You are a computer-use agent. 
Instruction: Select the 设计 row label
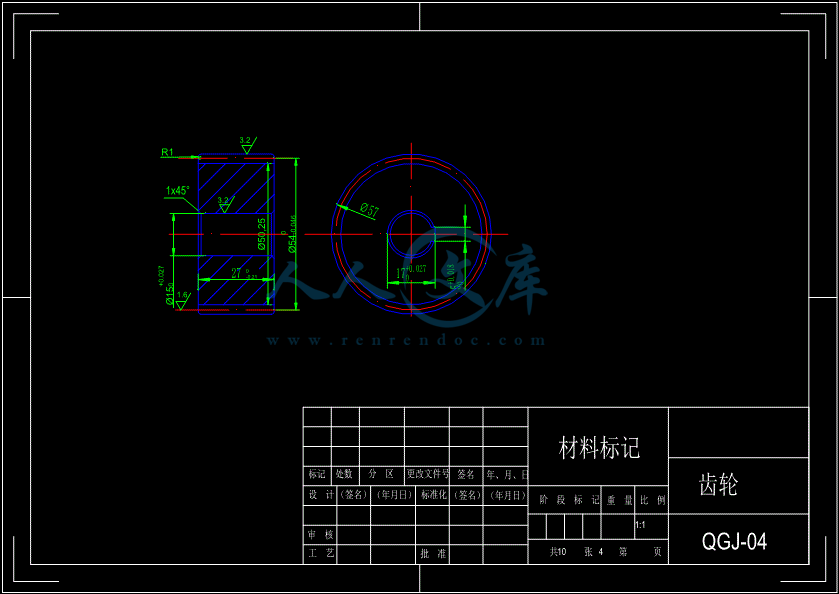pos(321,495)
